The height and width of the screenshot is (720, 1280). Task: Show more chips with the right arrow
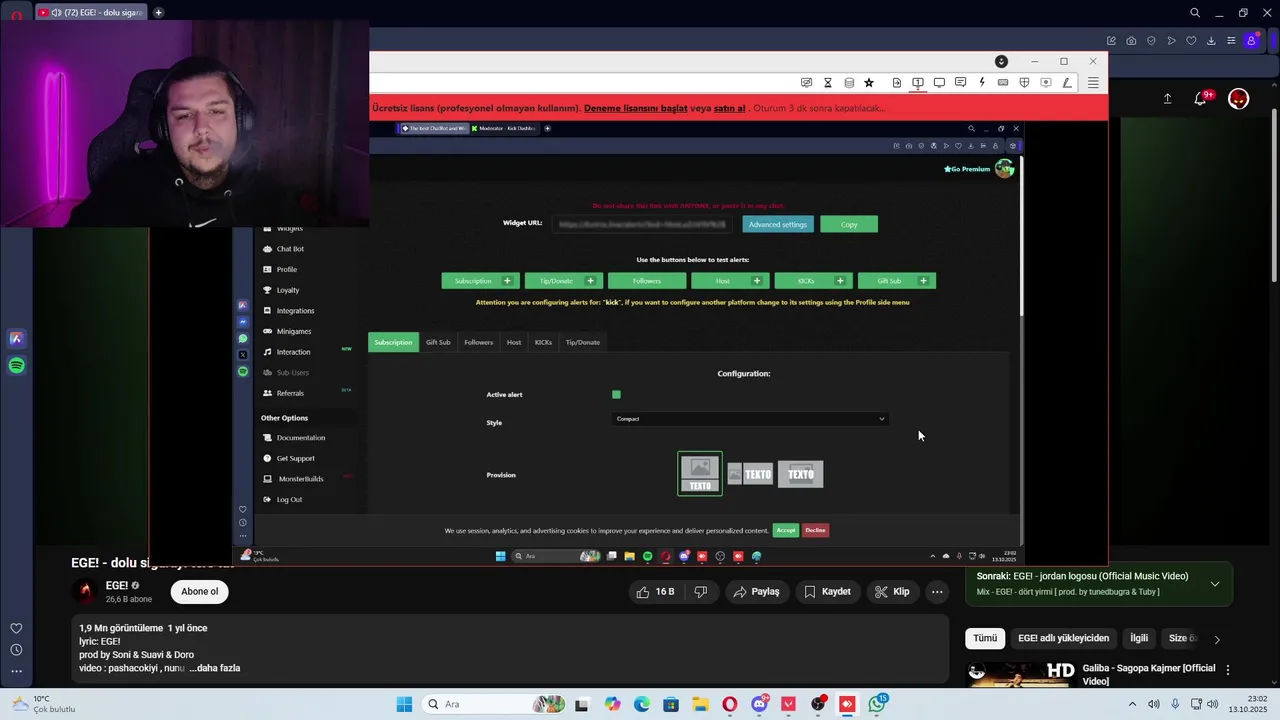[1217, 639]
